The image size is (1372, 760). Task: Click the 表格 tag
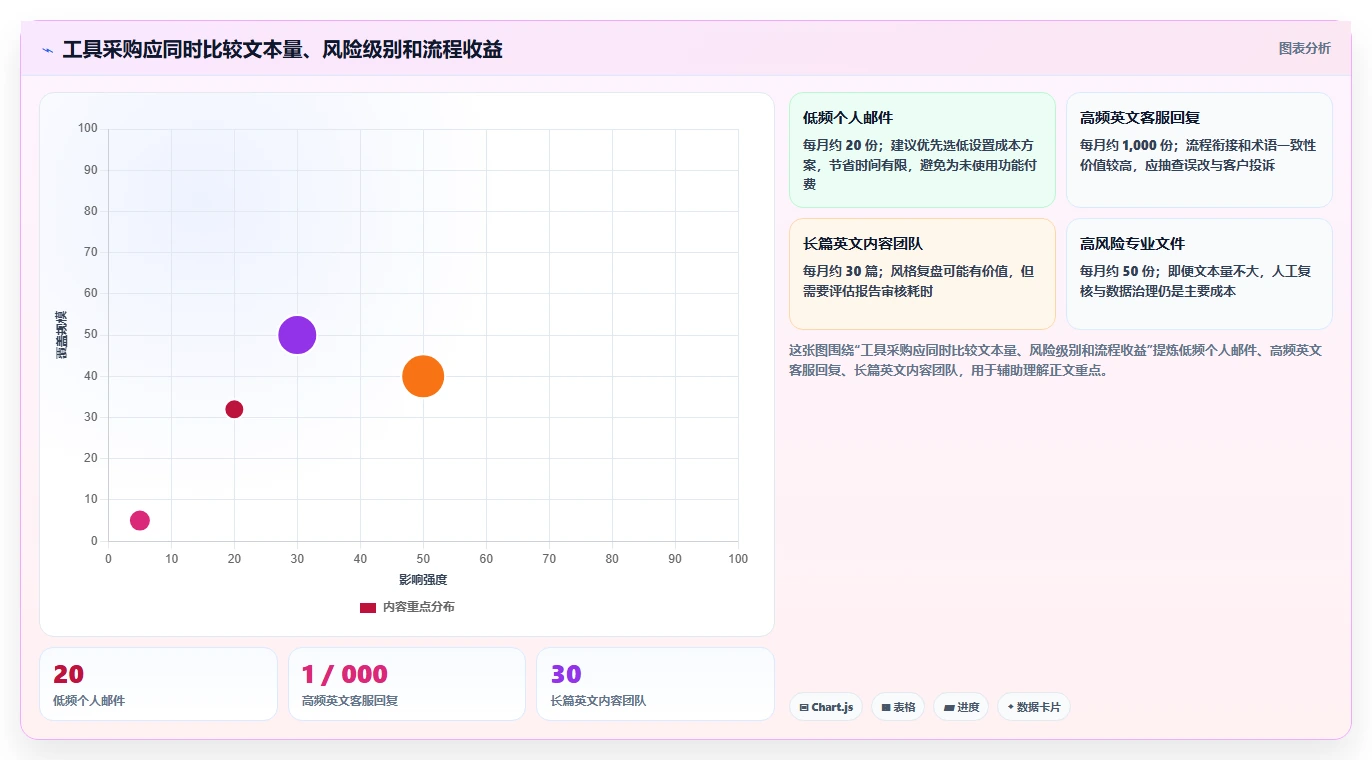(898, 707)
